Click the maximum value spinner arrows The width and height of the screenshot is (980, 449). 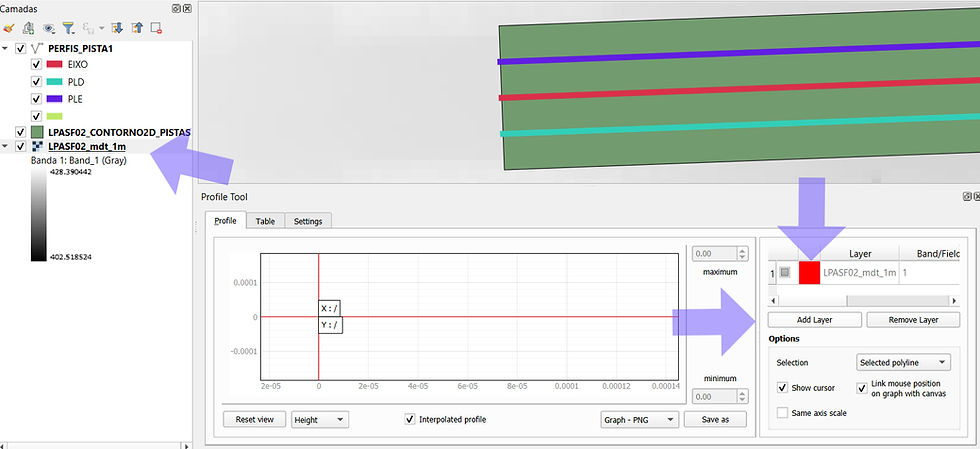coord(742,254)
